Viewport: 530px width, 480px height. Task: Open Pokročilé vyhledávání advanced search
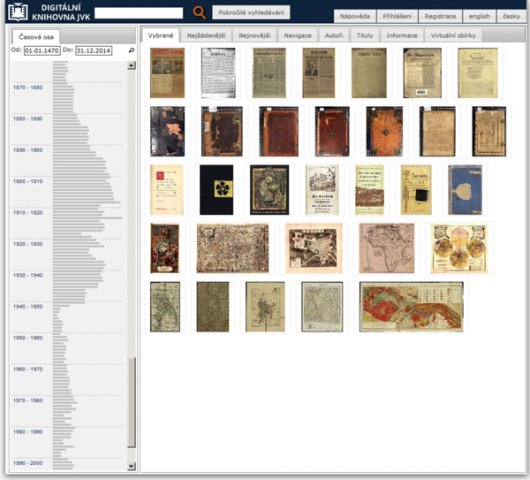pyautogui.click(x=251, y=13)
